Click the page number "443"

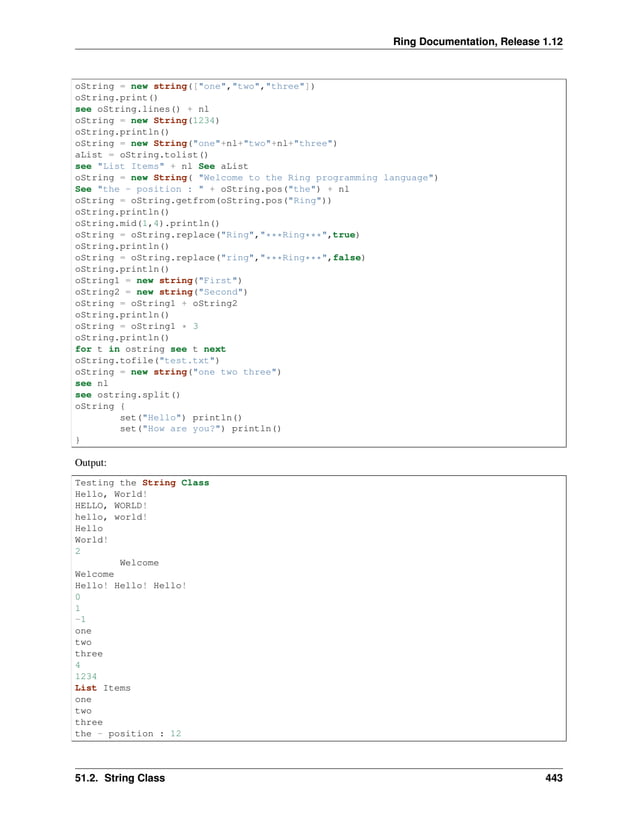(554, 778)
